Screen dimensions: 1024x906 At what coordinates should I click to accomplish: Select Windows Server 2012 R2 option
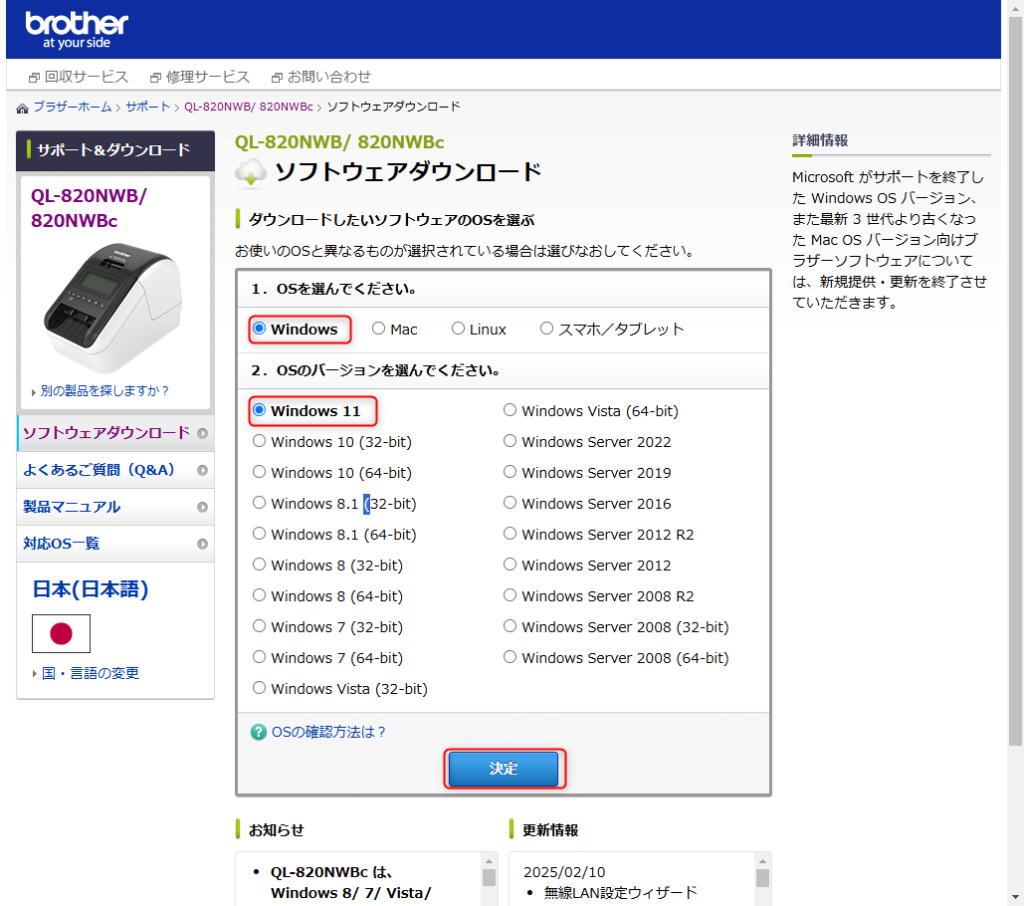tap(509, 534)
